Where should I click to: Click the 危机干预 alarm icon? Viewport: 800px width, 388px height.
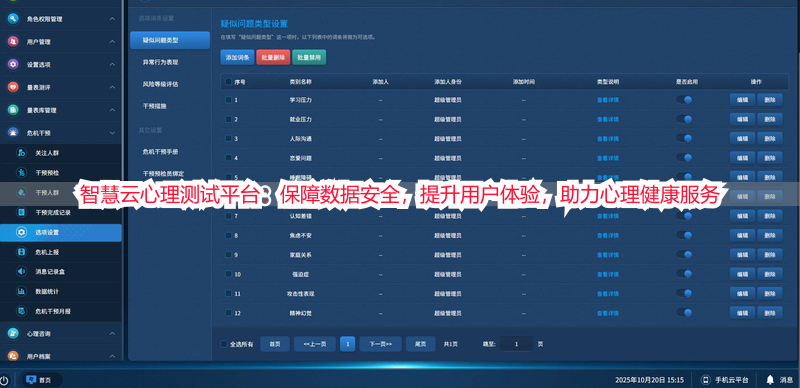click(x=13, y=133)
